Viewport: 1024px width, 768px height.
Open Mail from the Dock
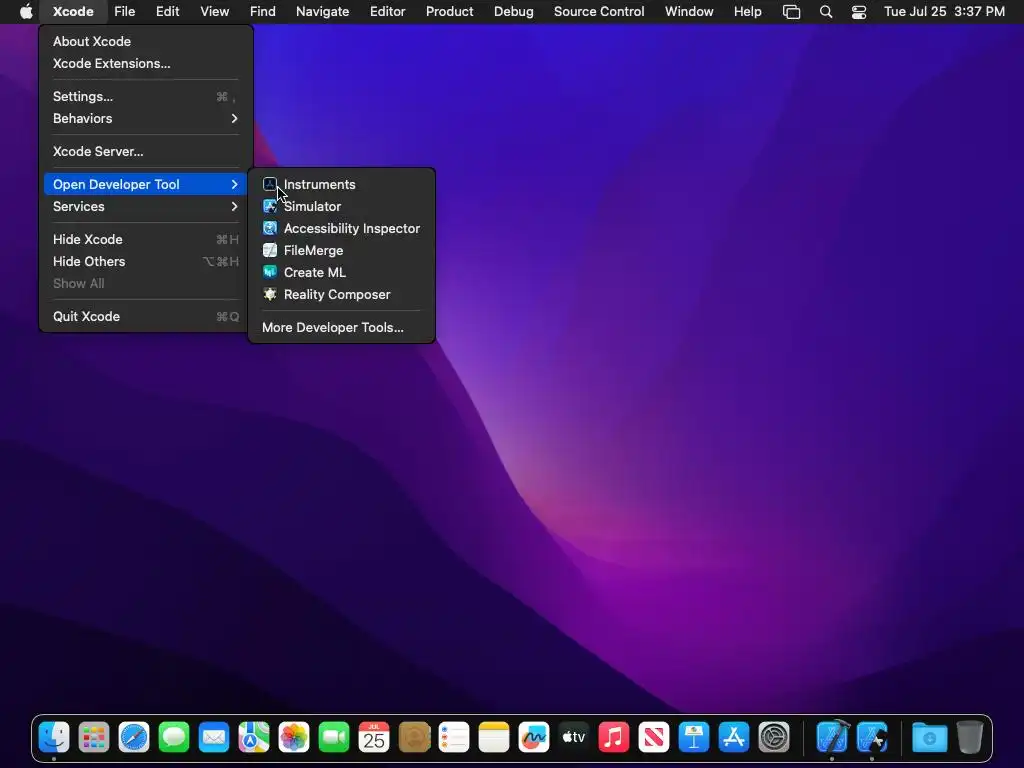point(214,738)
